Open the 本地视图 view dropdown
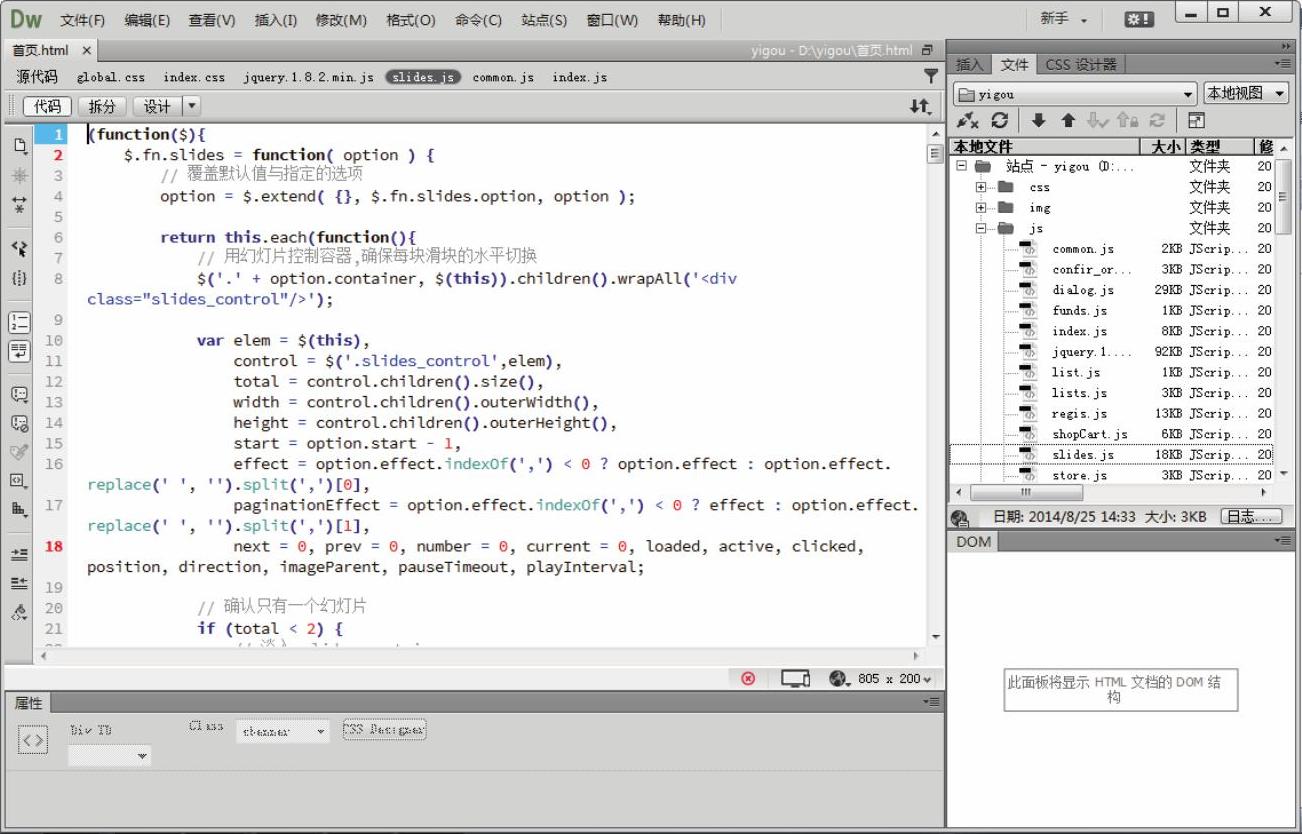The width and height of the screenshot is (1302, 834). pos(1246,93)
